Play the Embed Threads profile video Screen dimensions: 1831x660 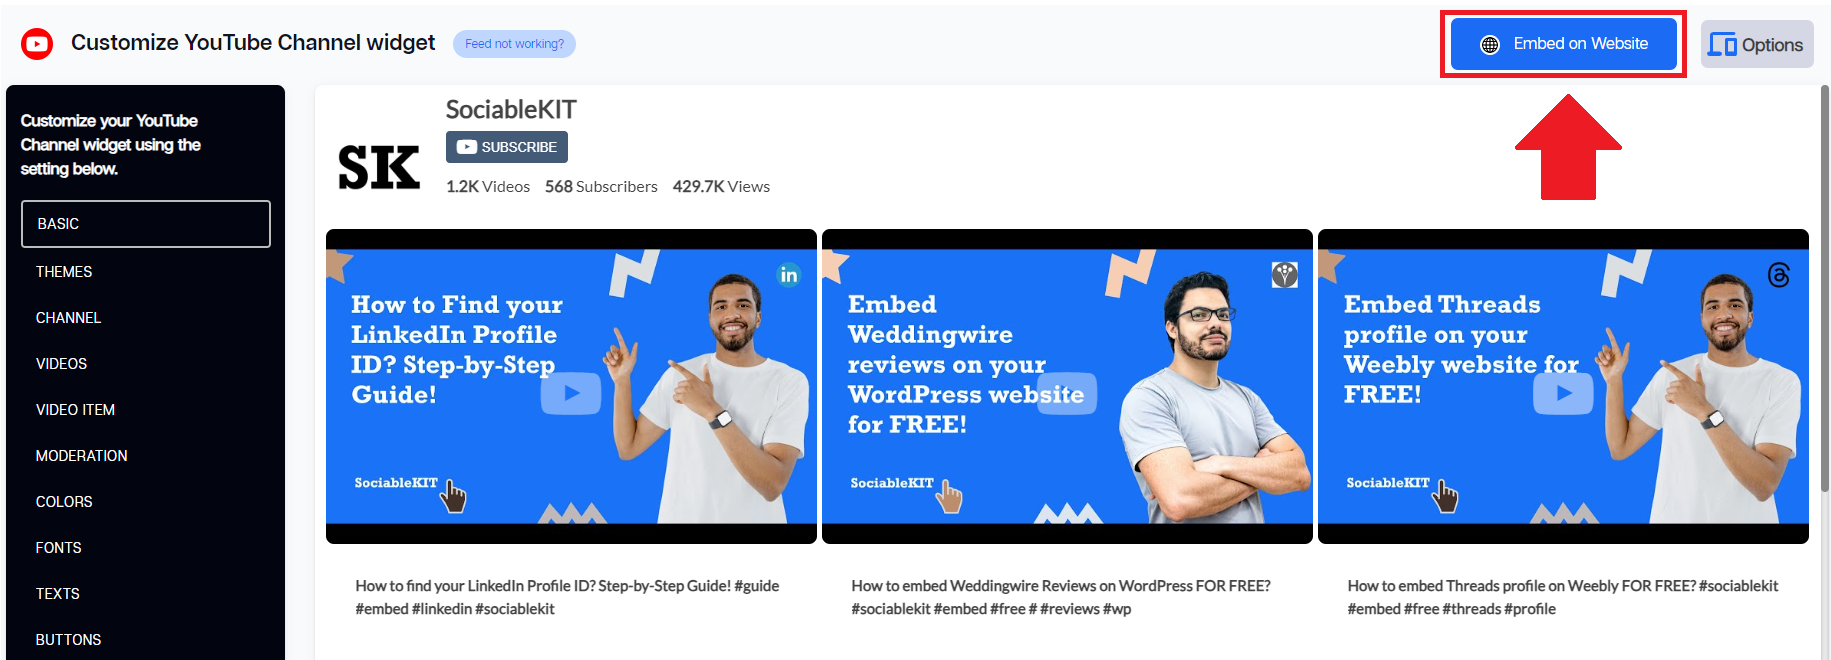click(x=1563, y=393)
